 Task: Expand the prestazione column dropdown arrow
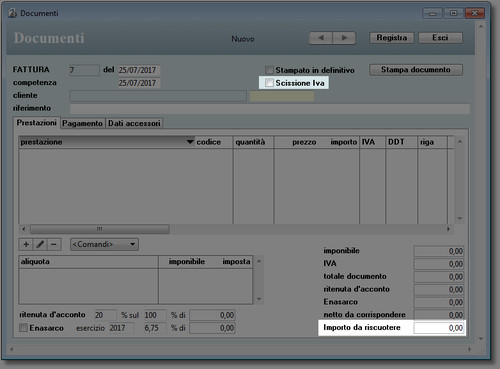190,142
